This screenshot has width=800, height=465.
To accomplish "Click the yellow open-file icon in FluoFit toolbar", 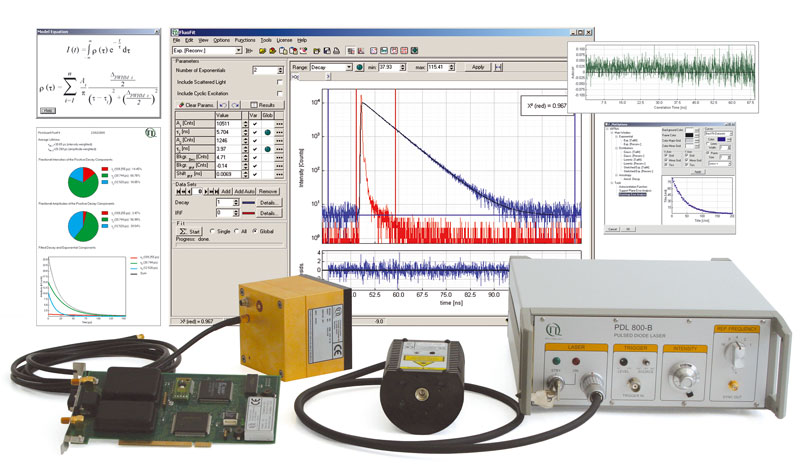I will pyautogui.click(x=262, y=51).
